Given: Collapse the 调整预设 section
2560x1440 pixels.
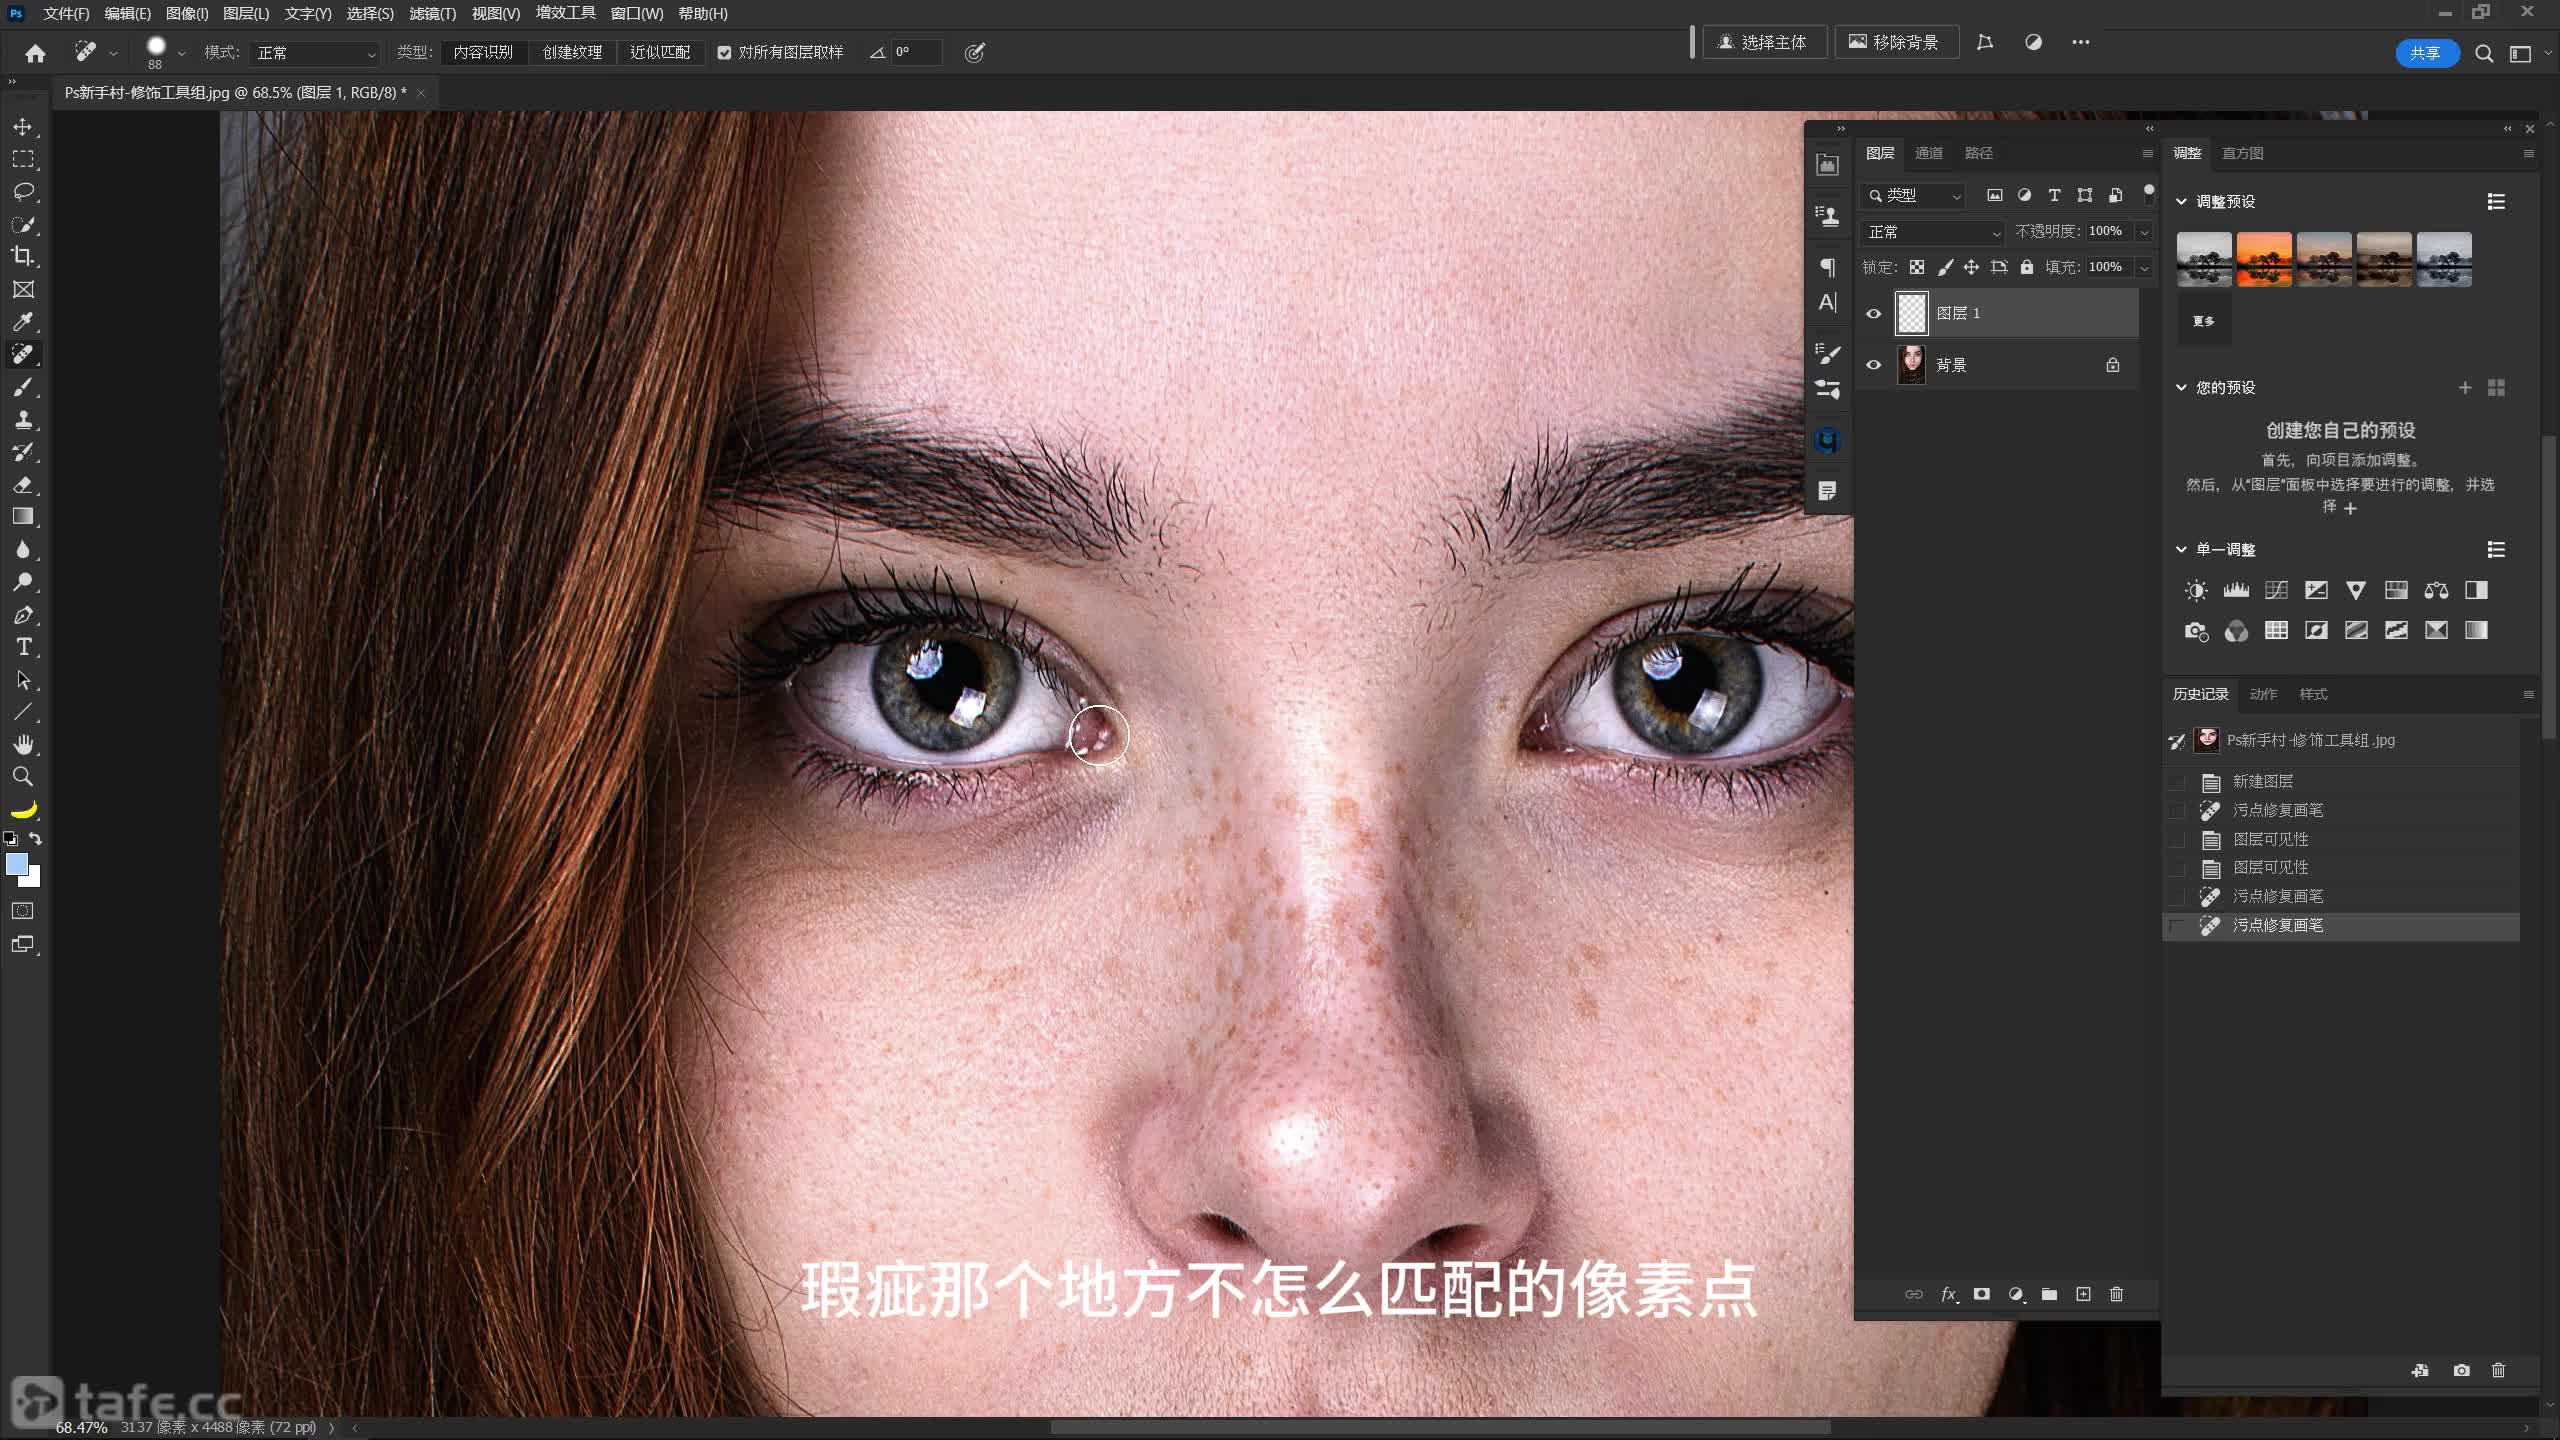Looking at the screenshot, I should coord(2181,201).
